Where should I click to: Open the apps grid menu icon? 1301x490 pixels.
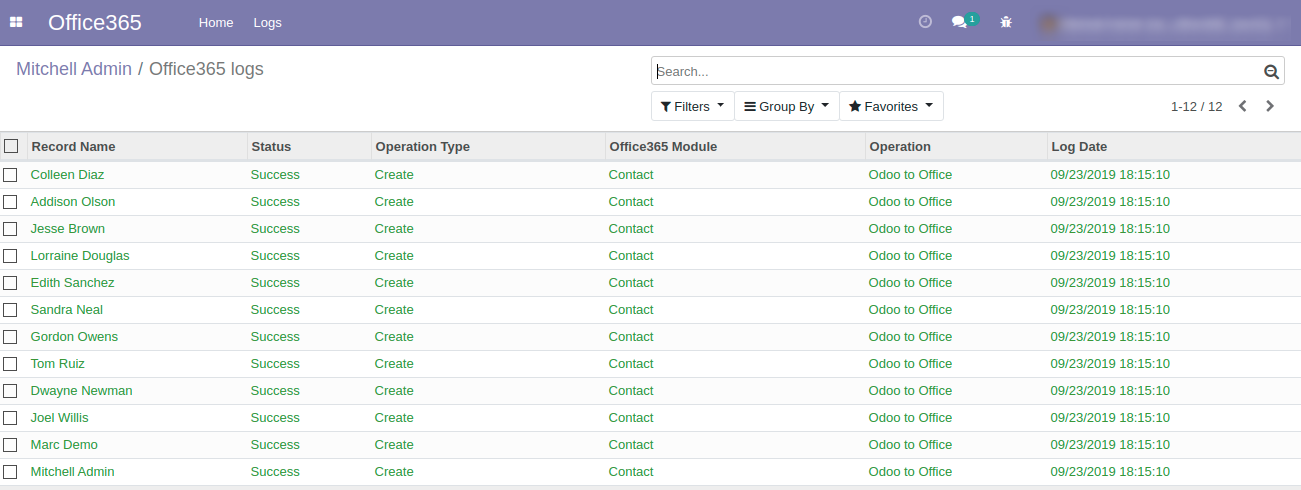[16, 22]
